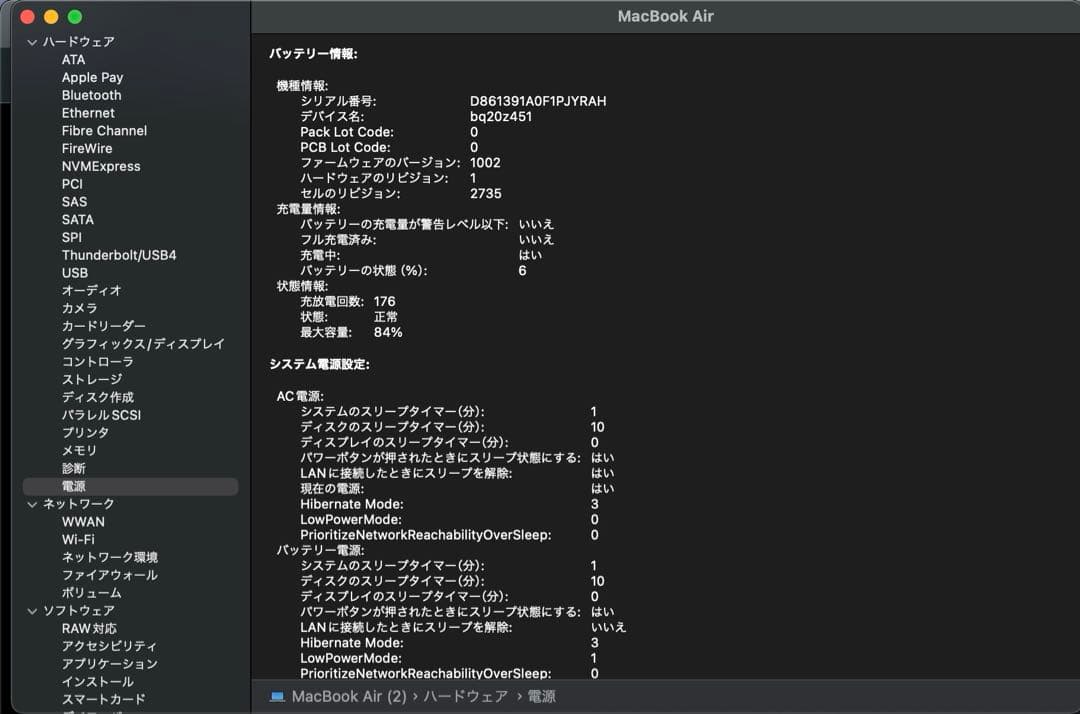The width and height of the screenshot is (1080, 714).
Task: Collapse the ネットワーク section
Action: click(x=32, y=503)
